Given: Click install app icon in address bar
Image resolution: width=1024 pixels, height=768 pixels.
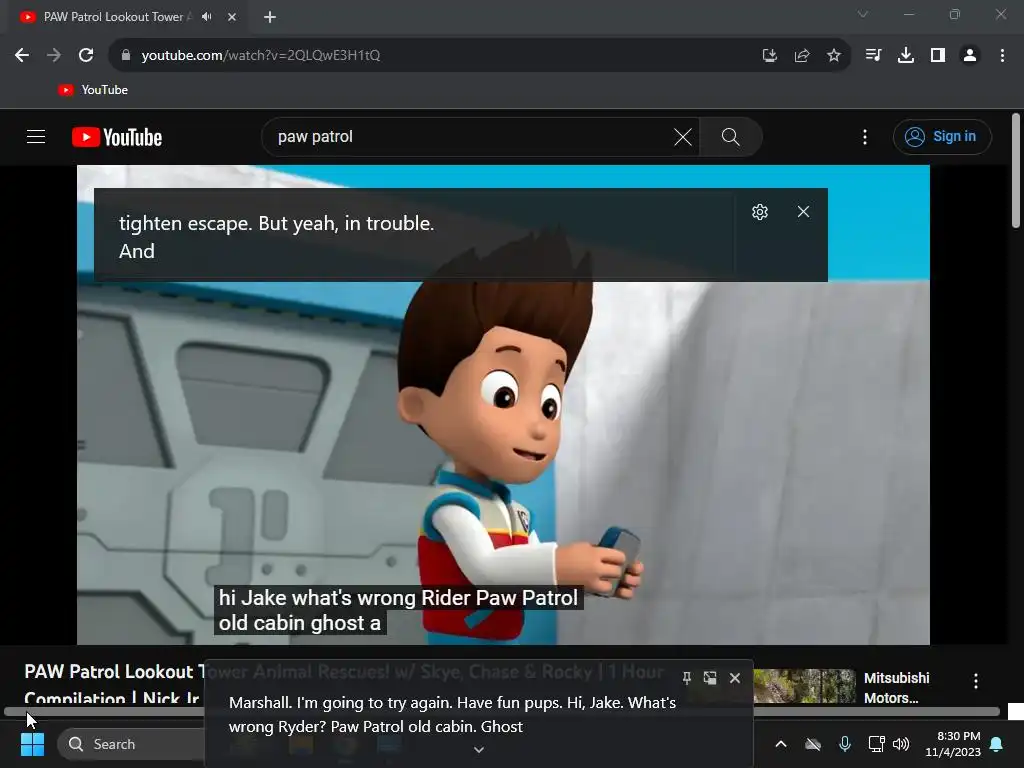Looking at the screenshot, I should (x=770, y=56).
